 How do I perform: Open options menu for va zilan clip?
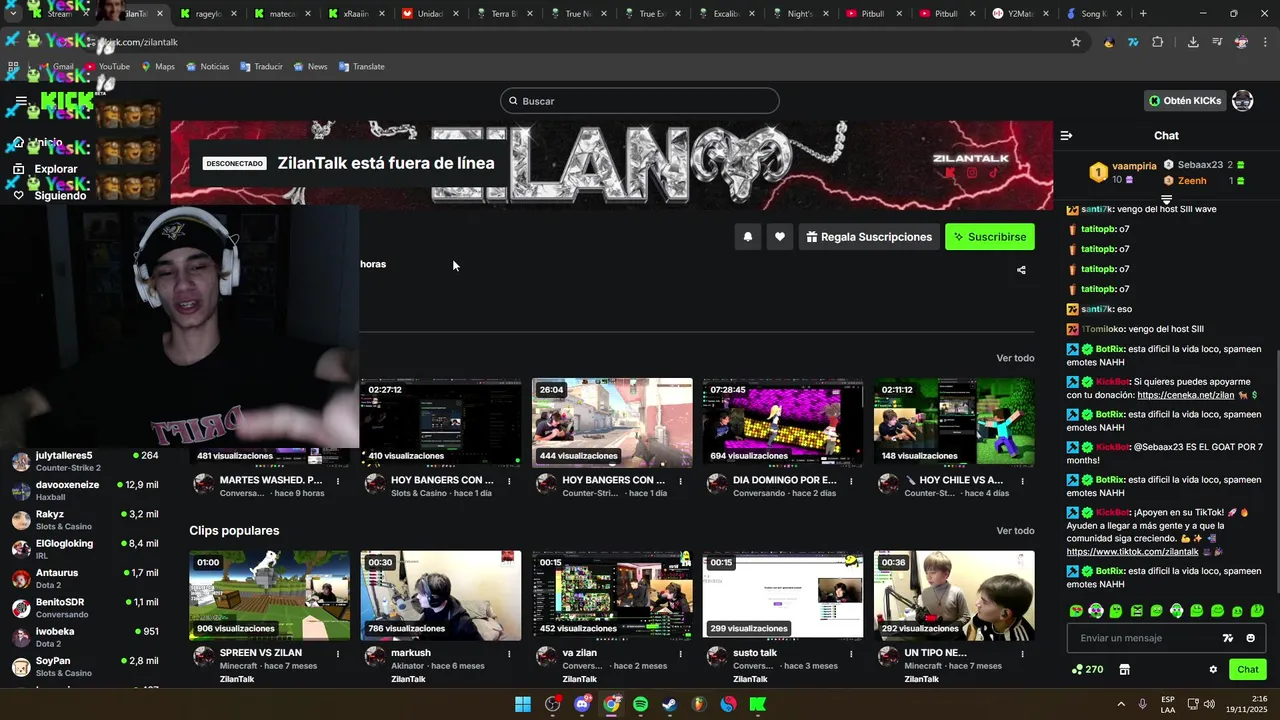coord(680,654)
